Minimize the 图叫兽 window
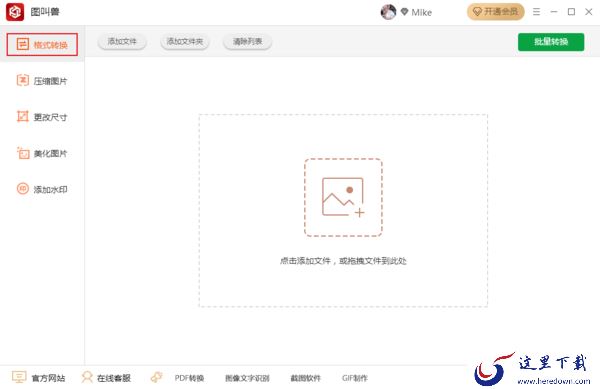 coord(554,12)
